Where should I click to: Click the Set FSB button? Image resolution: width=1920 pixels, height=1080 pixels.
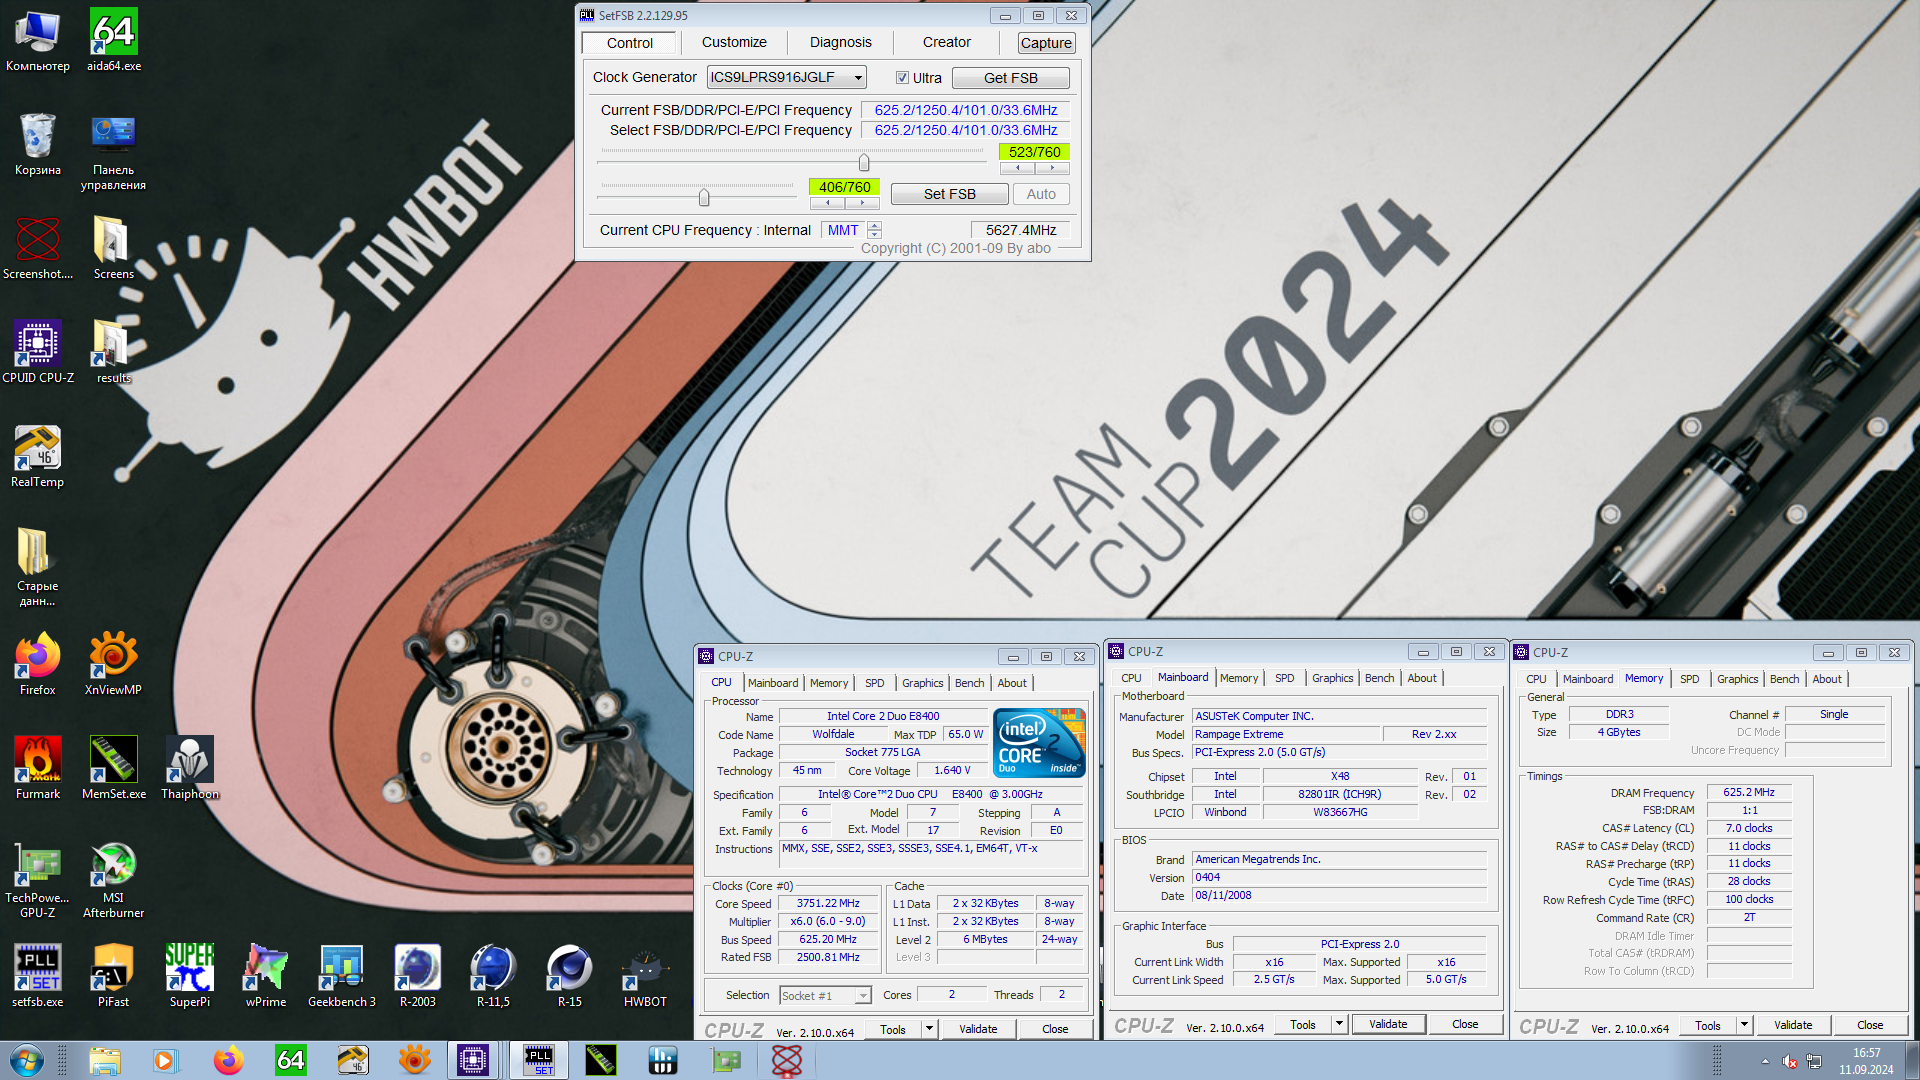click(x=949, y=194)
